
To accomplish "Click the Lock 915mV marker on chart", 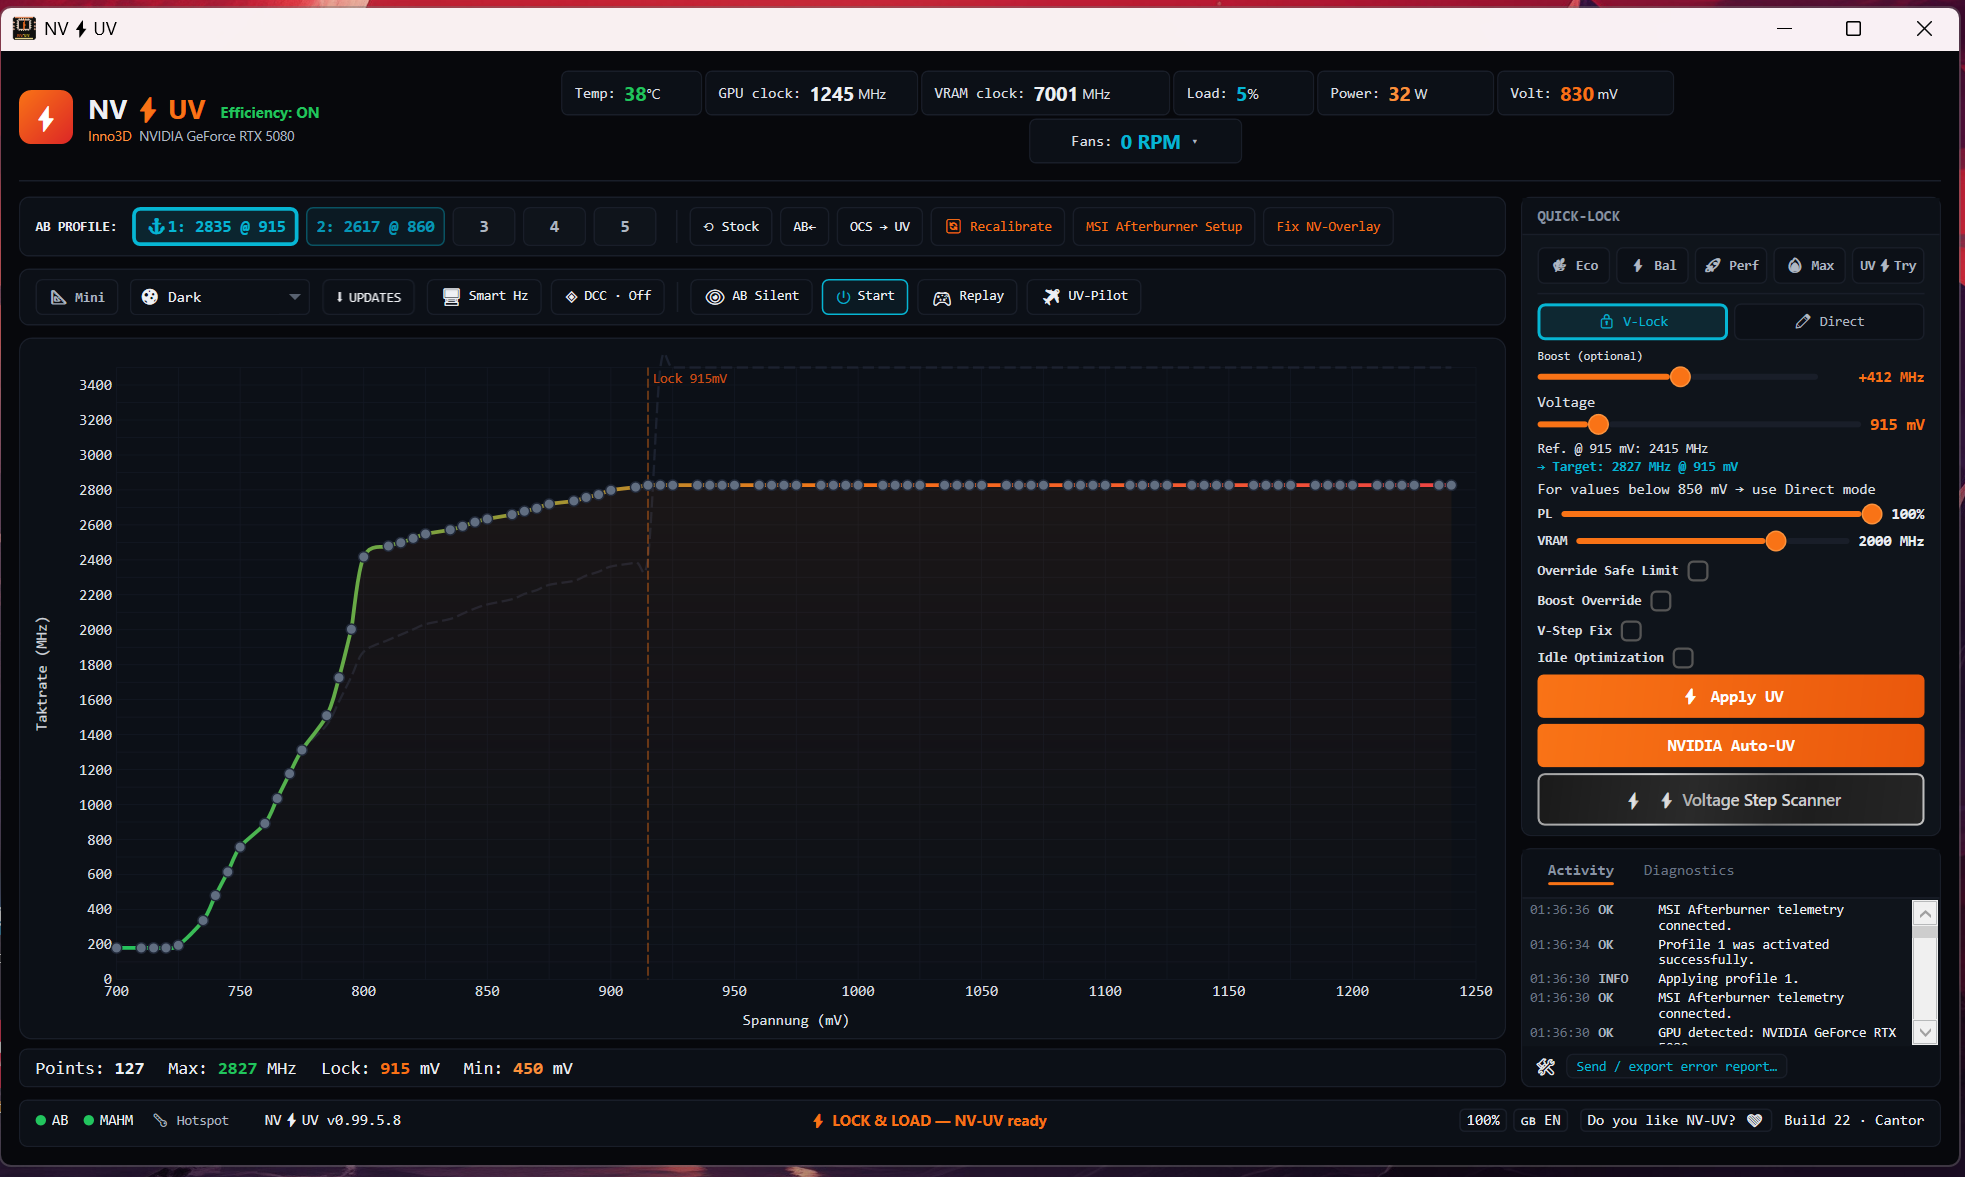I will point(690,379).
